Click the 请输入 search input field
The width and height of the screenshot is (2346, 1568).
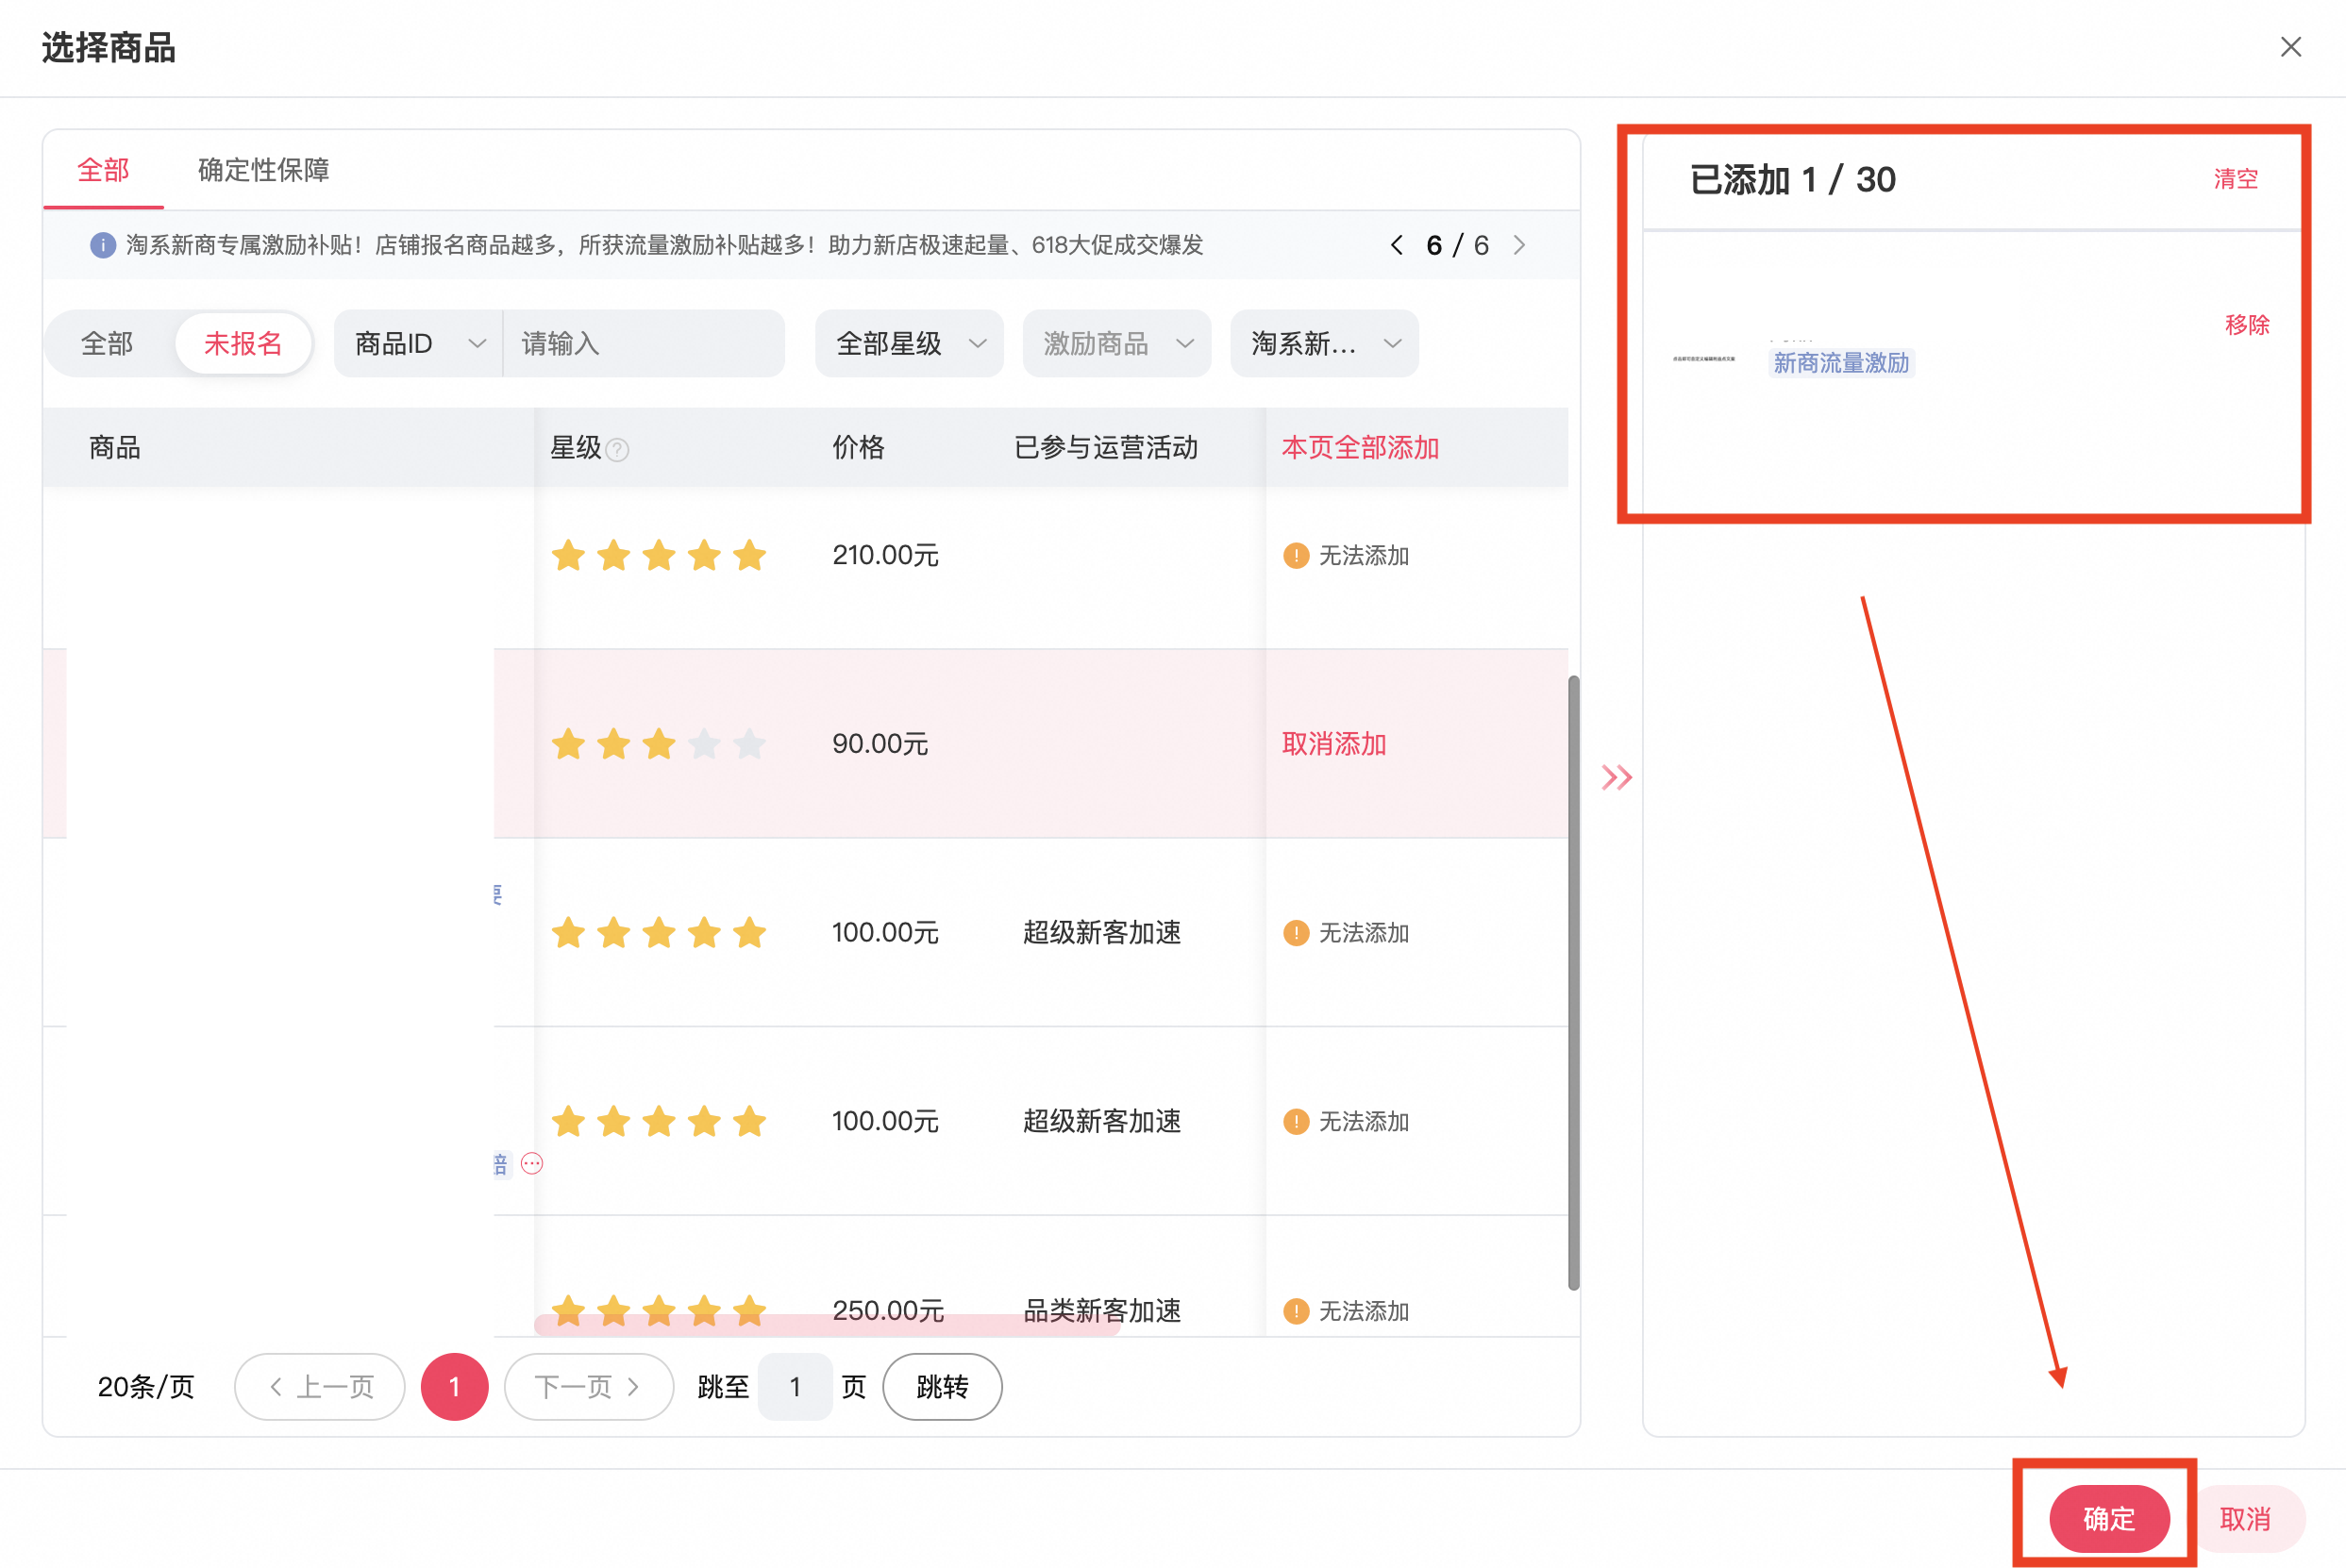pos(644,344)
